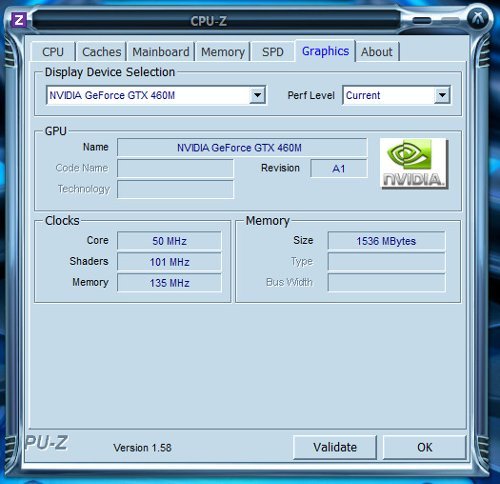Viewport: 500px width, 484px height.
Task: Click the OK button
Action: [424, 447]
